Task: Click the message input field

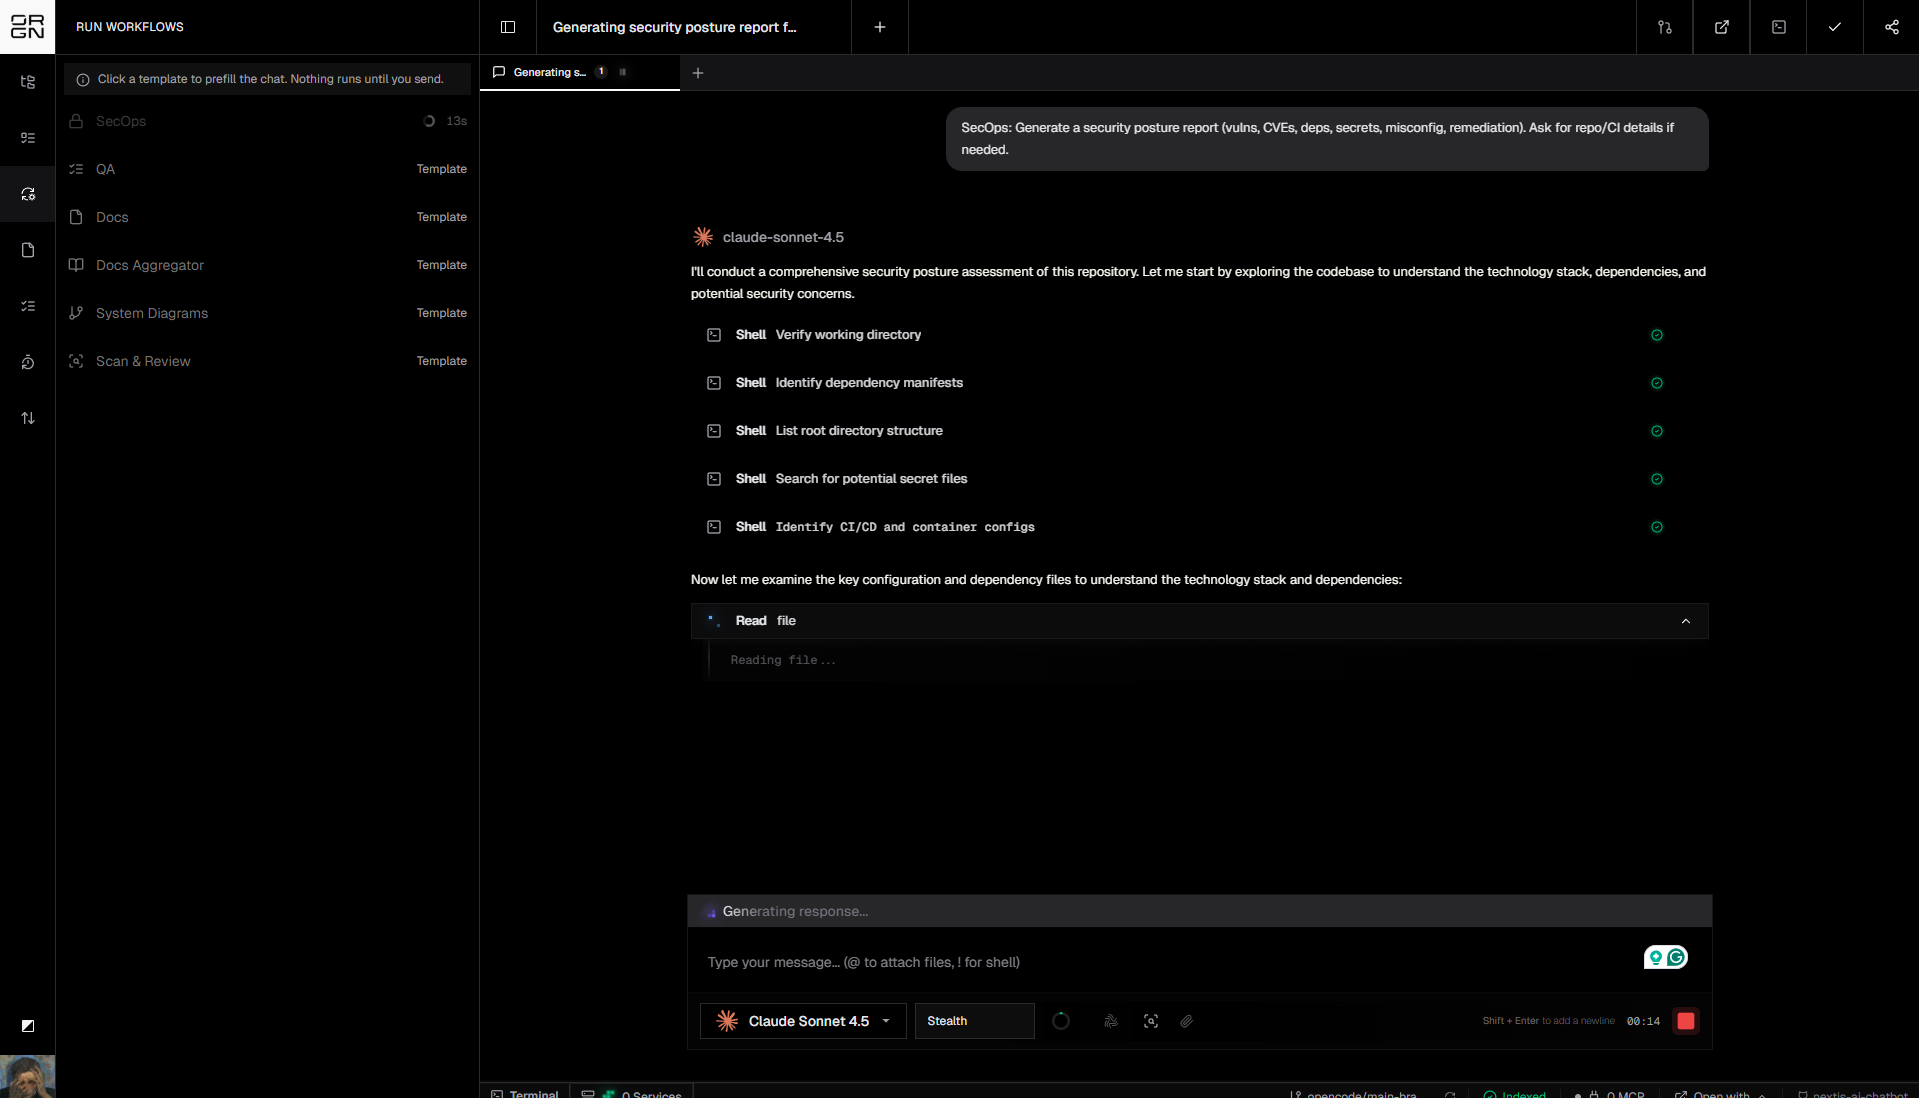Action: pos(1160,962)
